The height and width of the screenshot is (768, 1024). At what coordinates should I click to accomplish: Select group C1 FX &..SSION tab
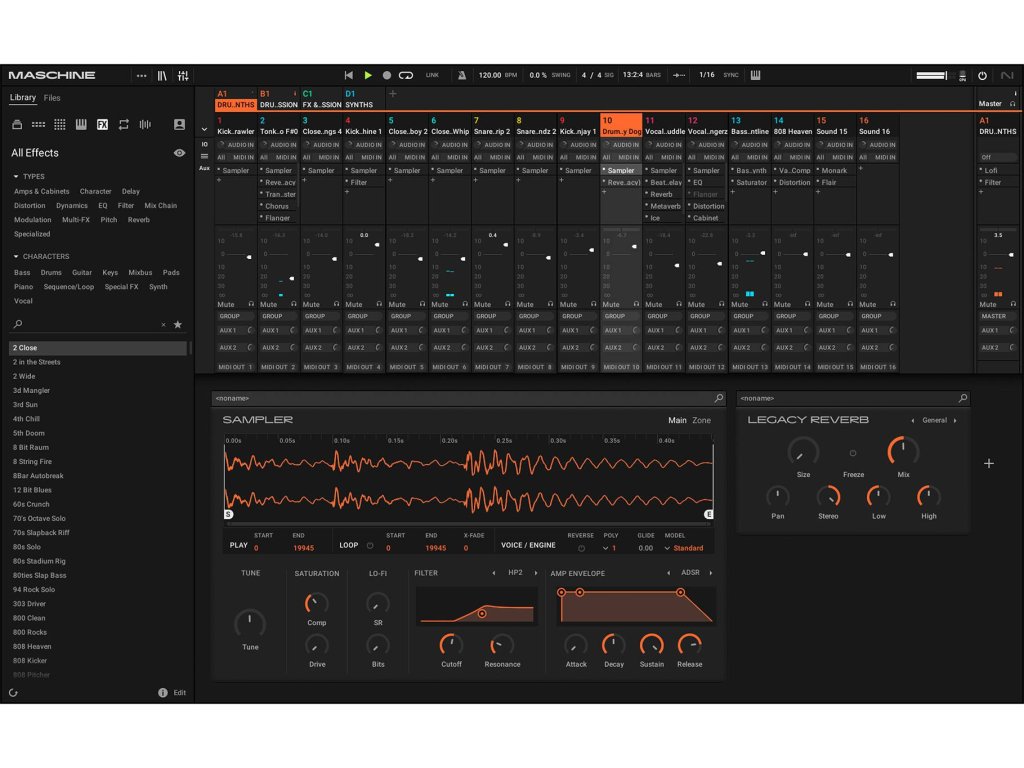(321, 99)
